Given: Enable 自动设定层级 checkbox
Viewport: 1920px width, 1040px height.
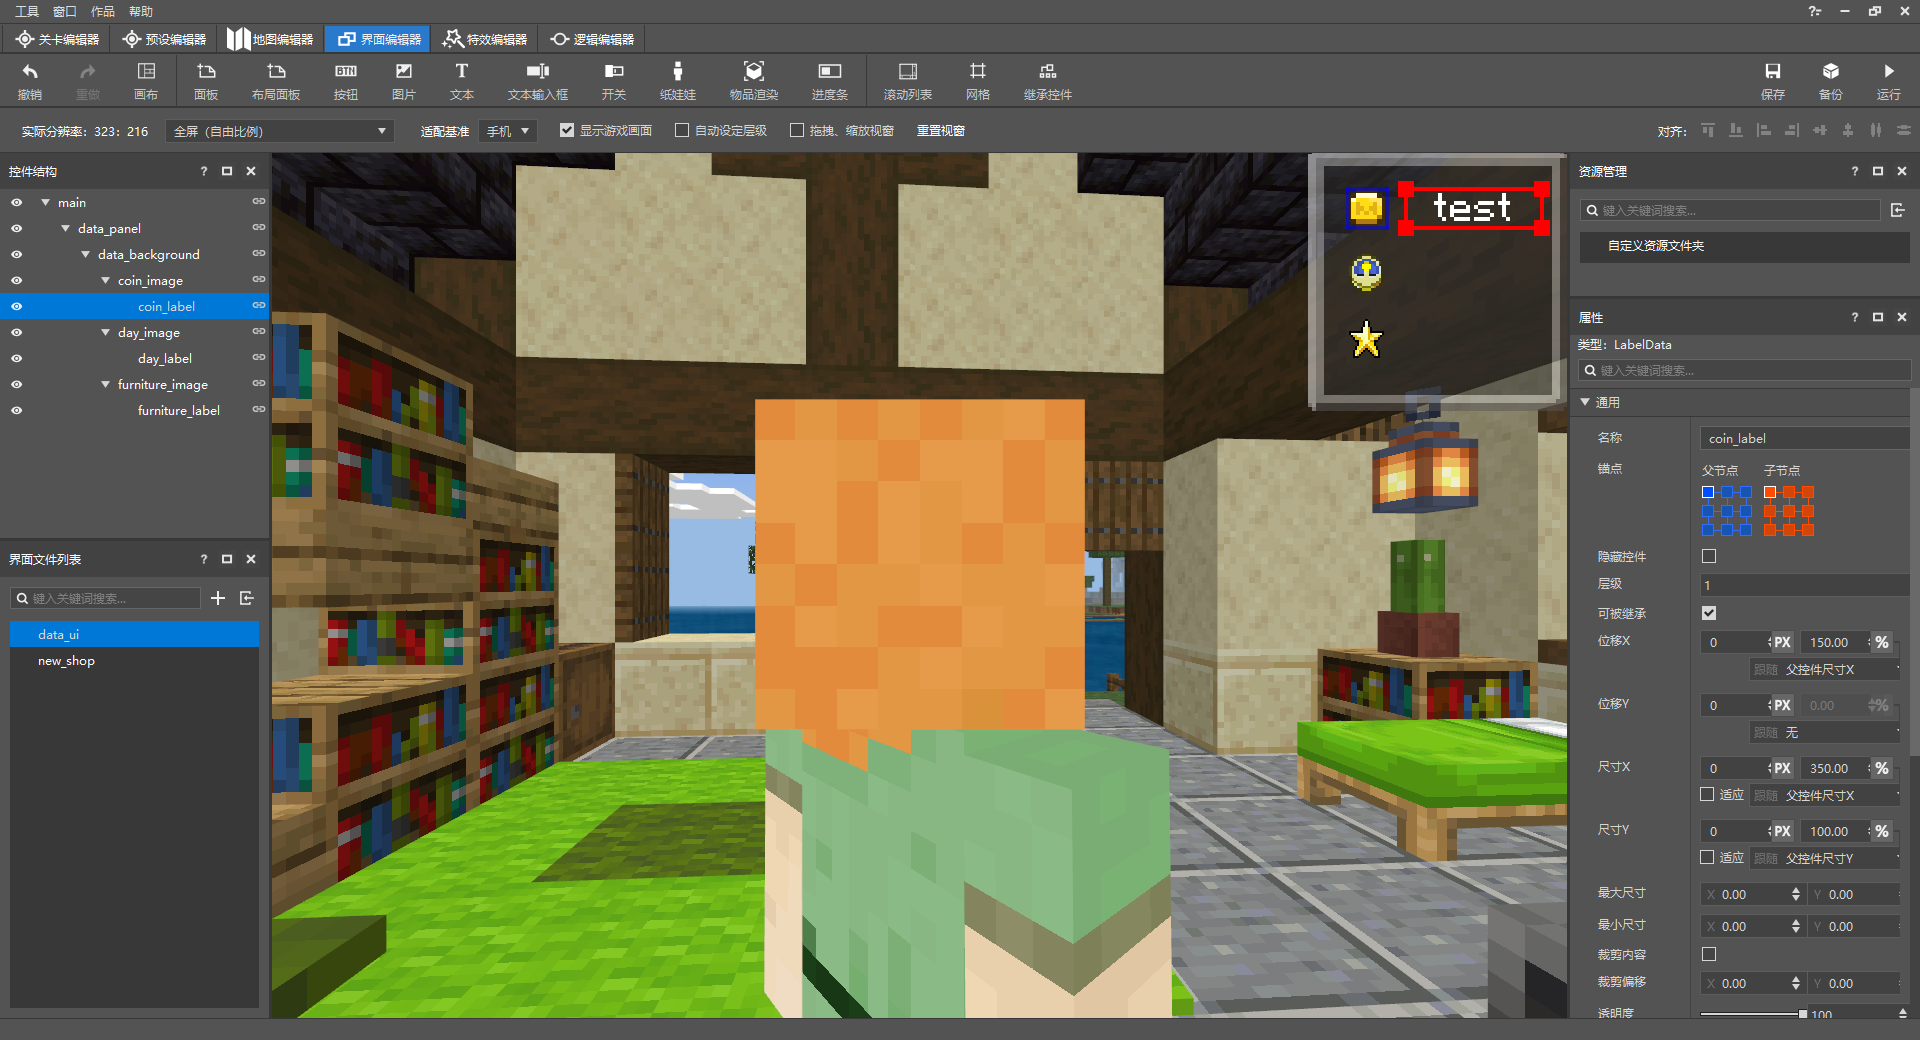Looking at the screenshot, I should pyautogui.click(x=682, y=130).
